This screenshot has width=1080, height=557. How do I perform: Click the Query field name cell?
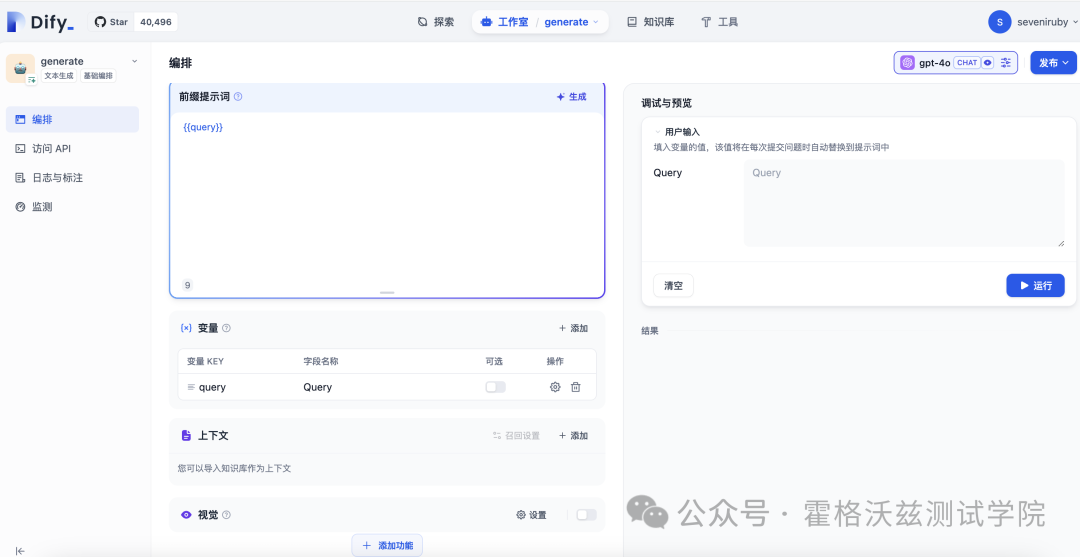[x=318, y=388]
